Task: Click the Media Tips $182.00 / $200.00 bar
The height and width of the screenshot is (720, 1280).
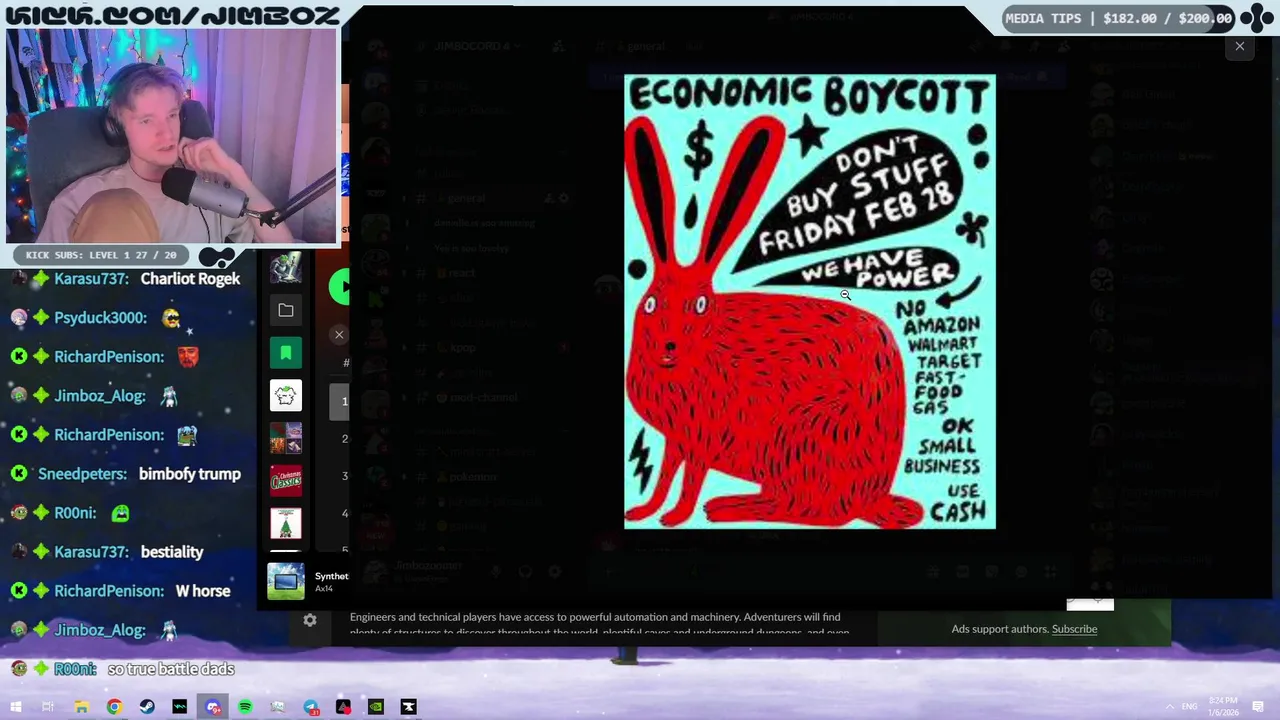Action: [1118, 18]
